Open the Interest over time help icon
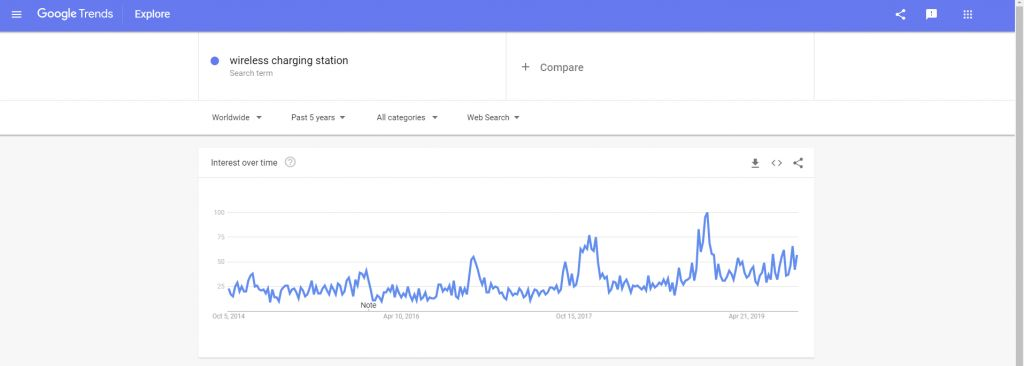The width and height of the screenshot is (1024, 366). click(291, 163)
